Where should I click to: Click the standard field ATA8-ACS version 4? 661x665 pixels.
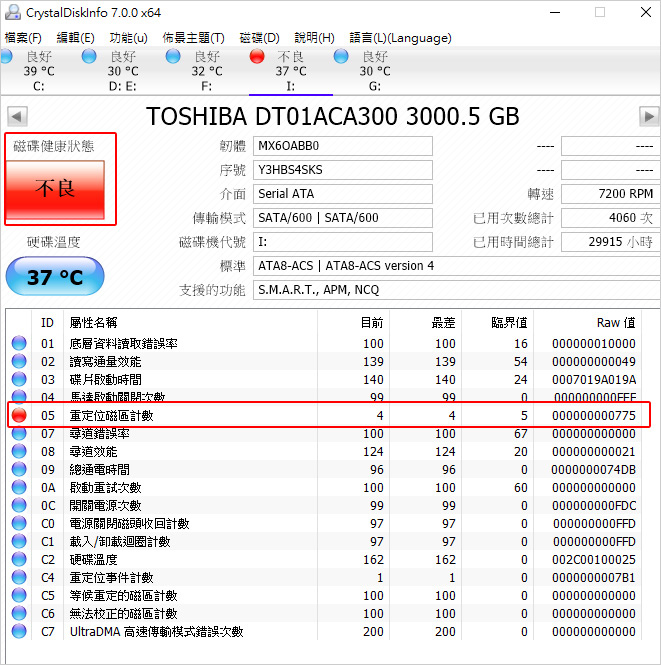(x=457, y=266)
